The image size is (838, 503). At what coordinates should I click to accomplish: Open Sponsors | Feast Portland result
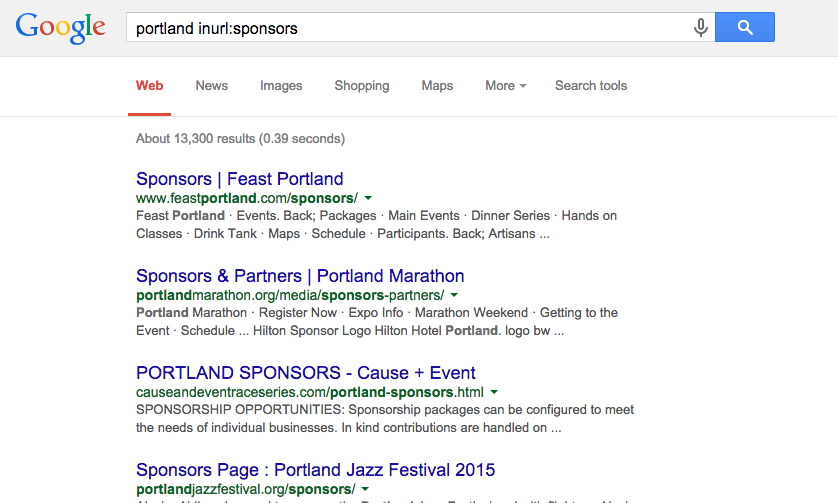239,179
